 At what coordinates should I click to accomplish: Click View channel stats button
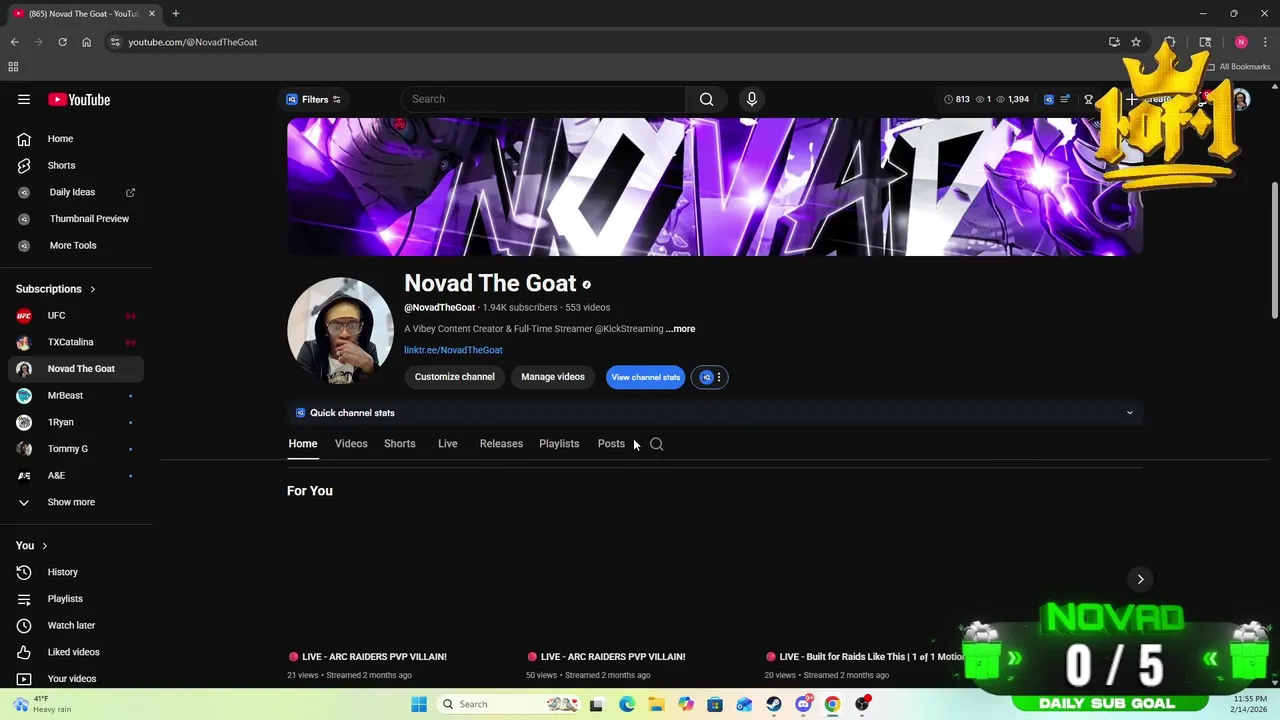645,377
